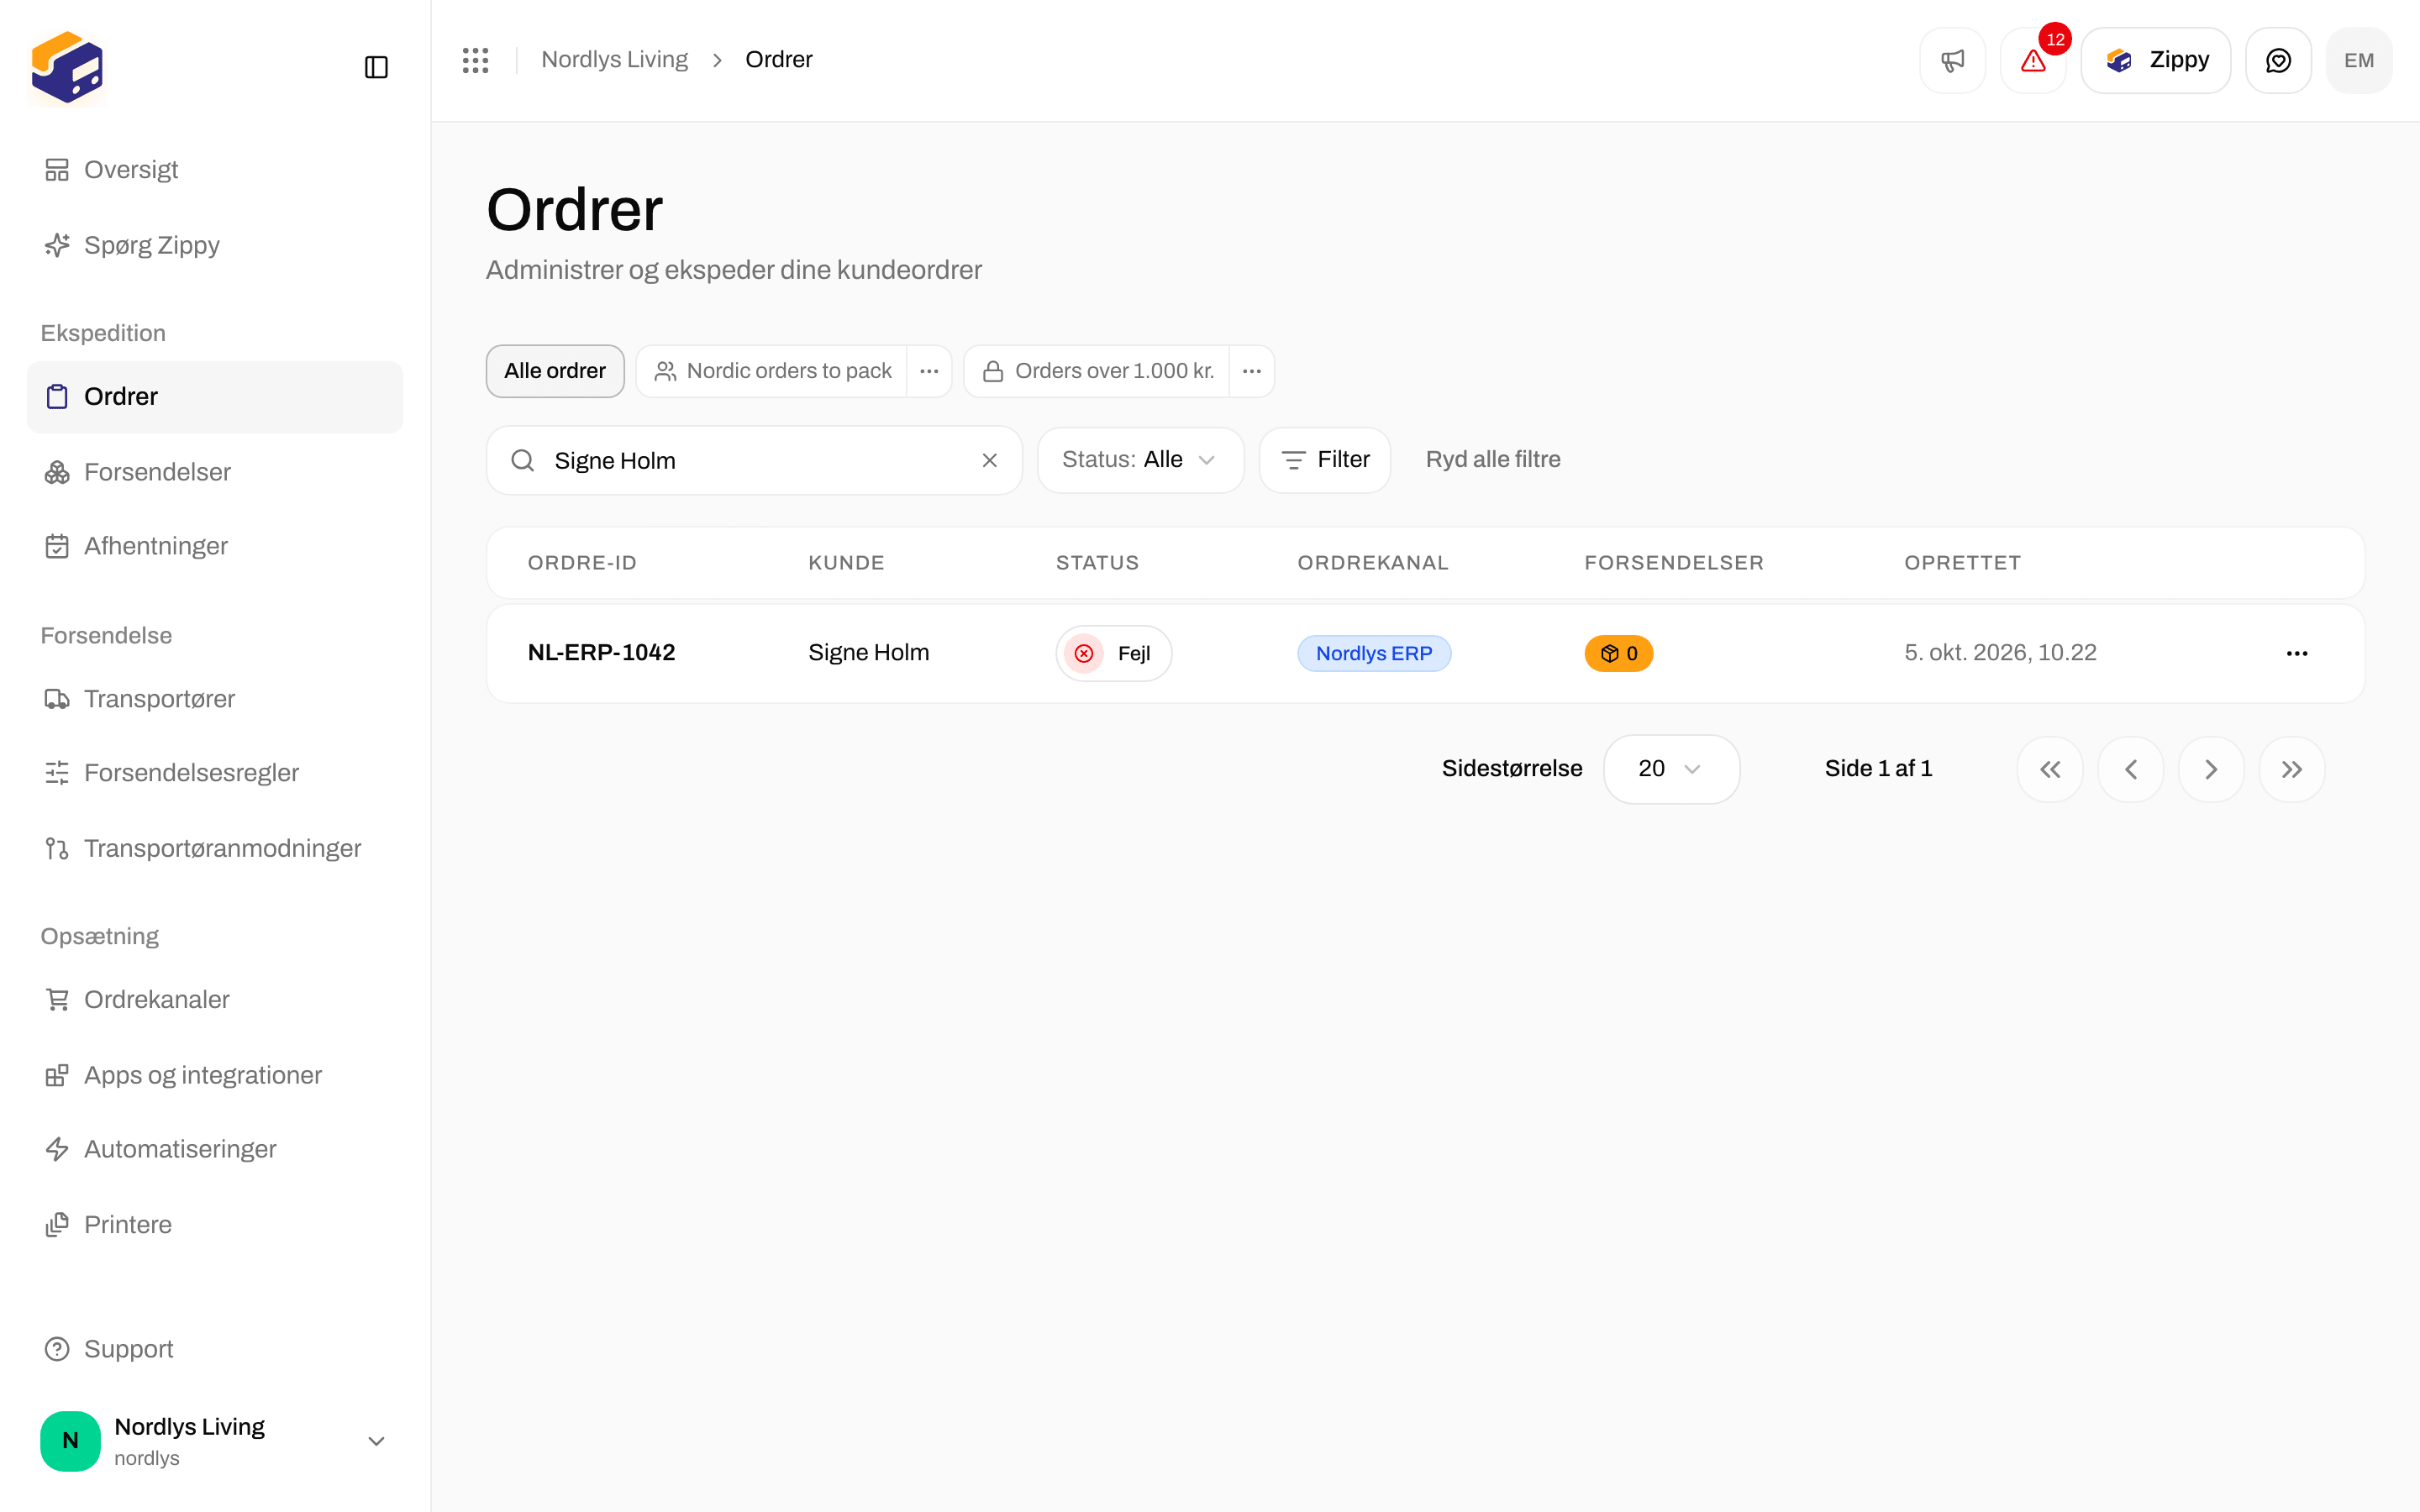The width and height of the screenshot is (2420, 1512).
Task: Open Transportøranmodninger page
Action: click(x=214, y=848)
